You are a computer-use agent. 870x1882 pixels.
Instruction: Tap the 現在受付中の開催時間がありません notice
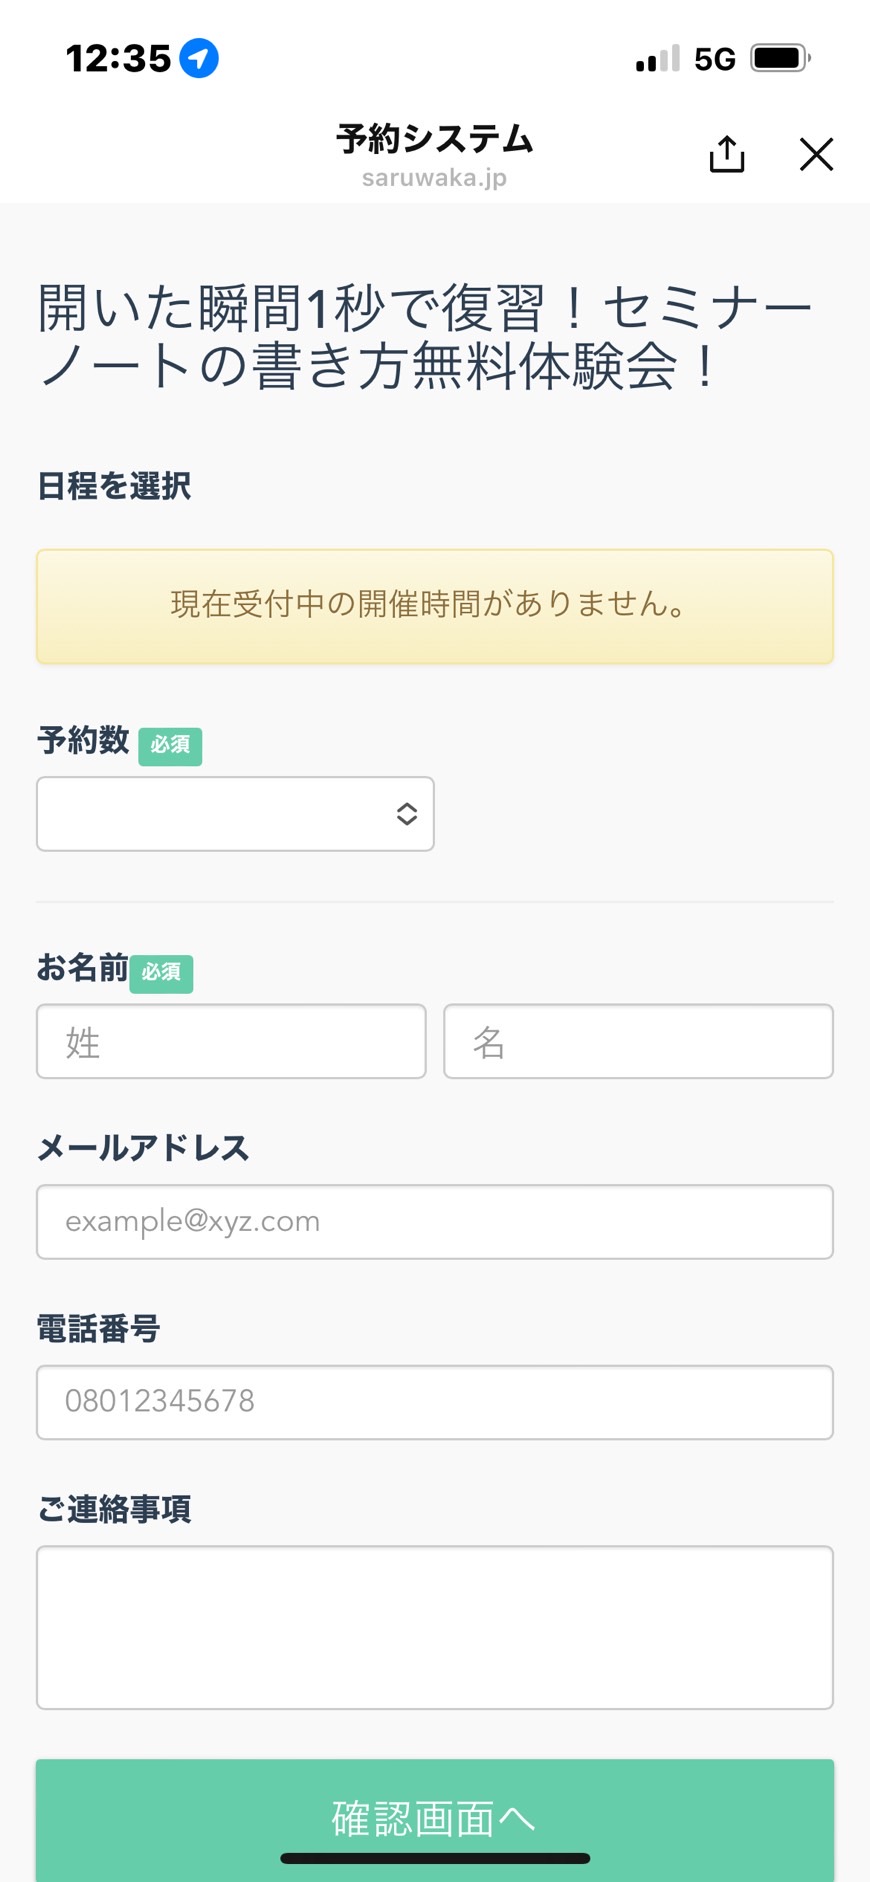435,606
